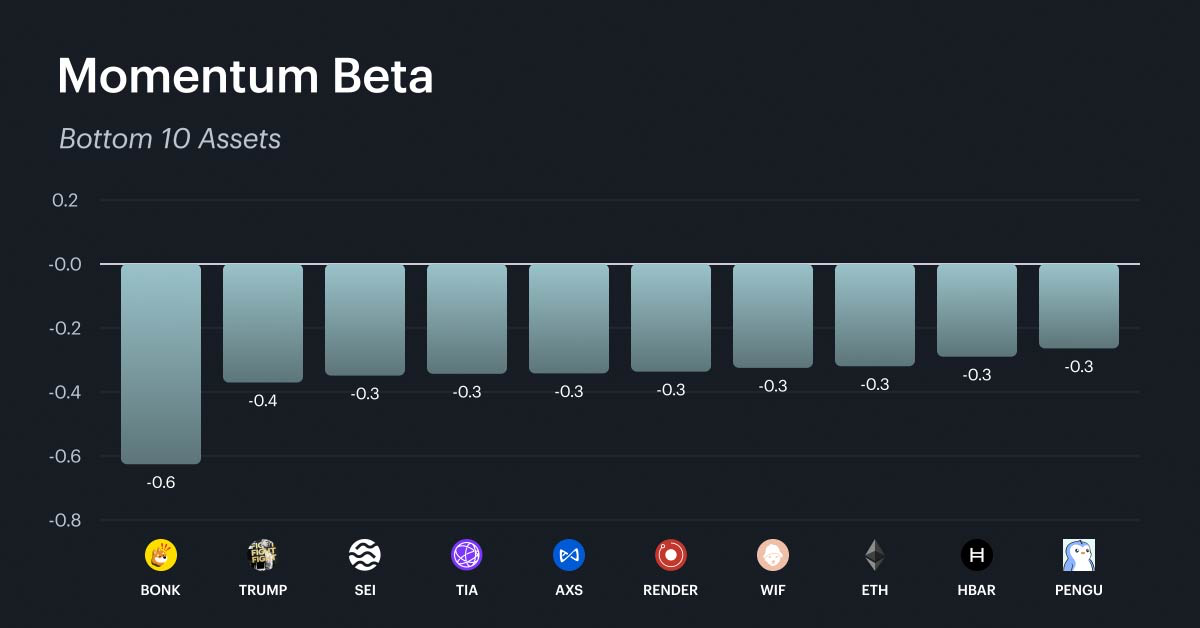The height and width of the screenshot is (628, 1200).
Task: Select the WIF dog icon
Action: [x=773, y=554]
